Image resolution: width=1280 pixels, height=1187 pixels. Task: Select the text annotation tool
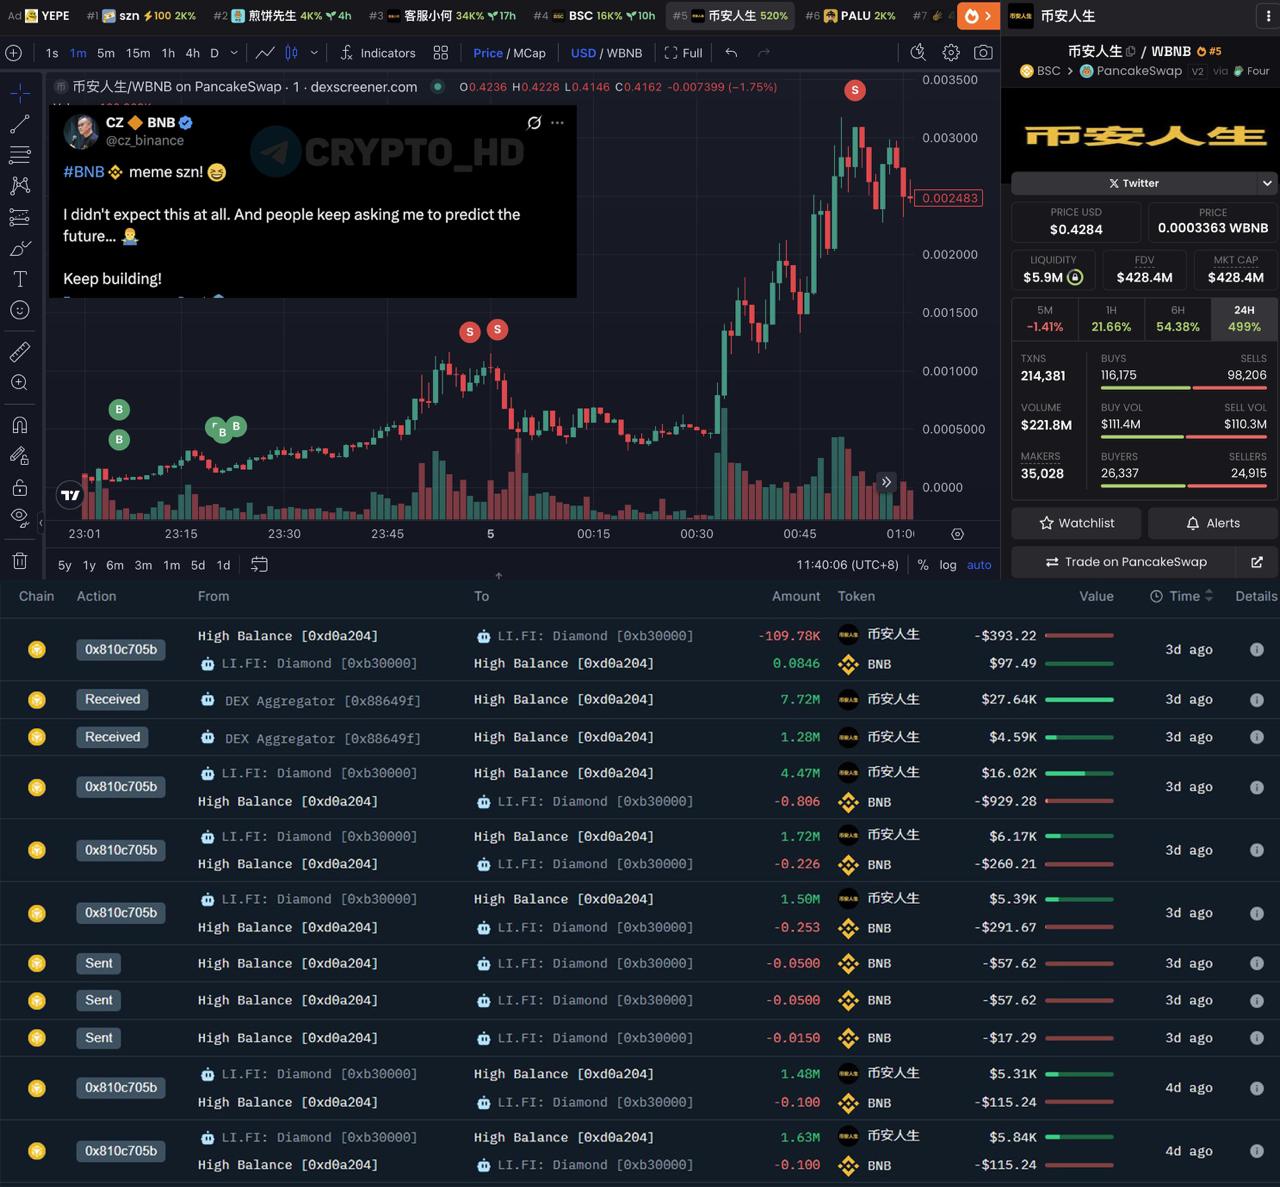(x=20, y=279)
